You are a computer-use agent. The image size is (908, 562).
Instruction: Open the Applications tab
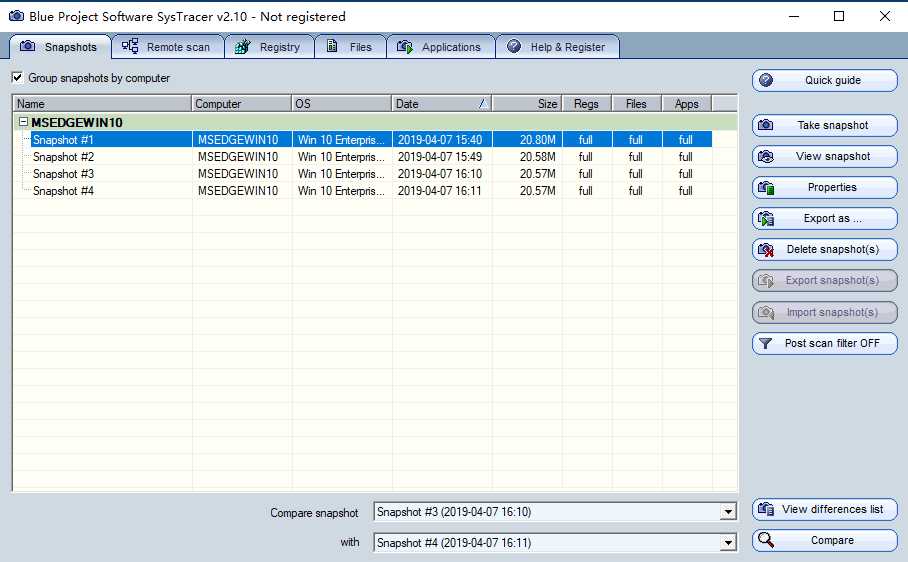440,47
